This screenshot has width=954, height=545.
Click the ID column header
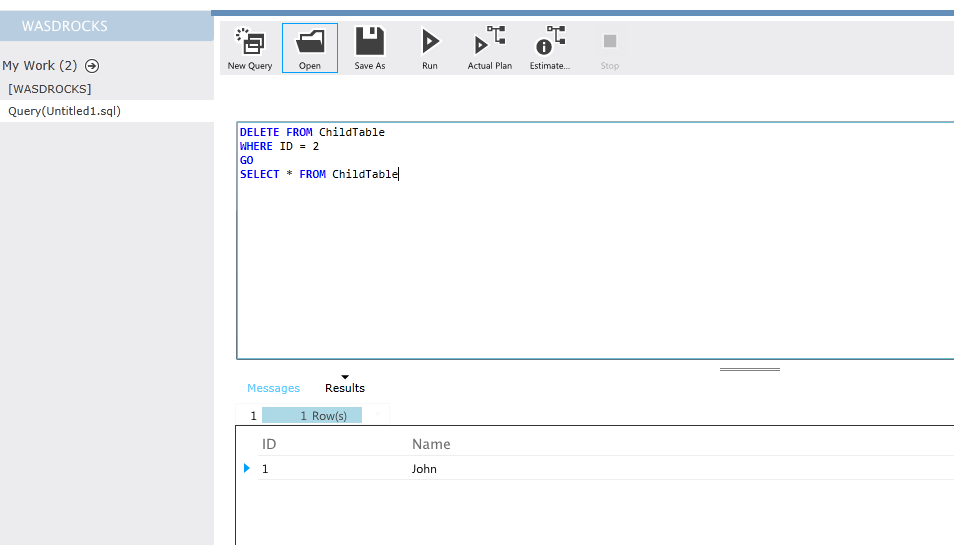[269, 444]
